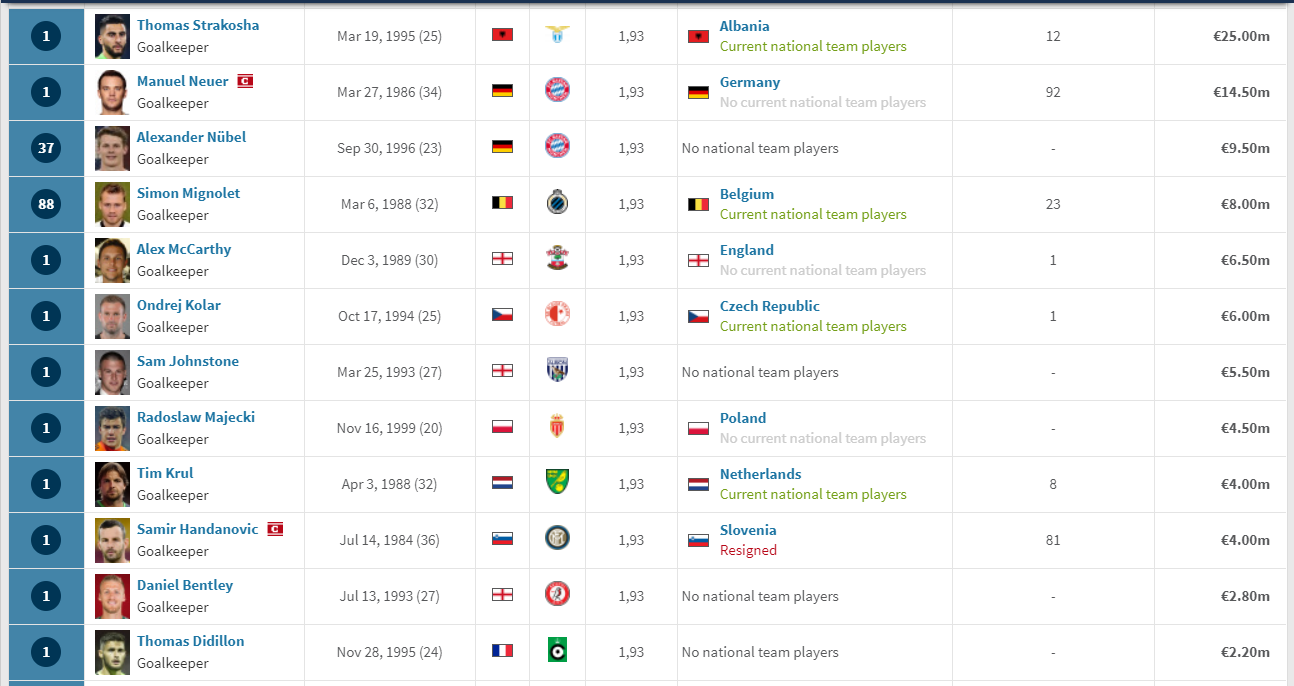
Task: Open the Belgium national team link
Action: click(x=747, y=194)
